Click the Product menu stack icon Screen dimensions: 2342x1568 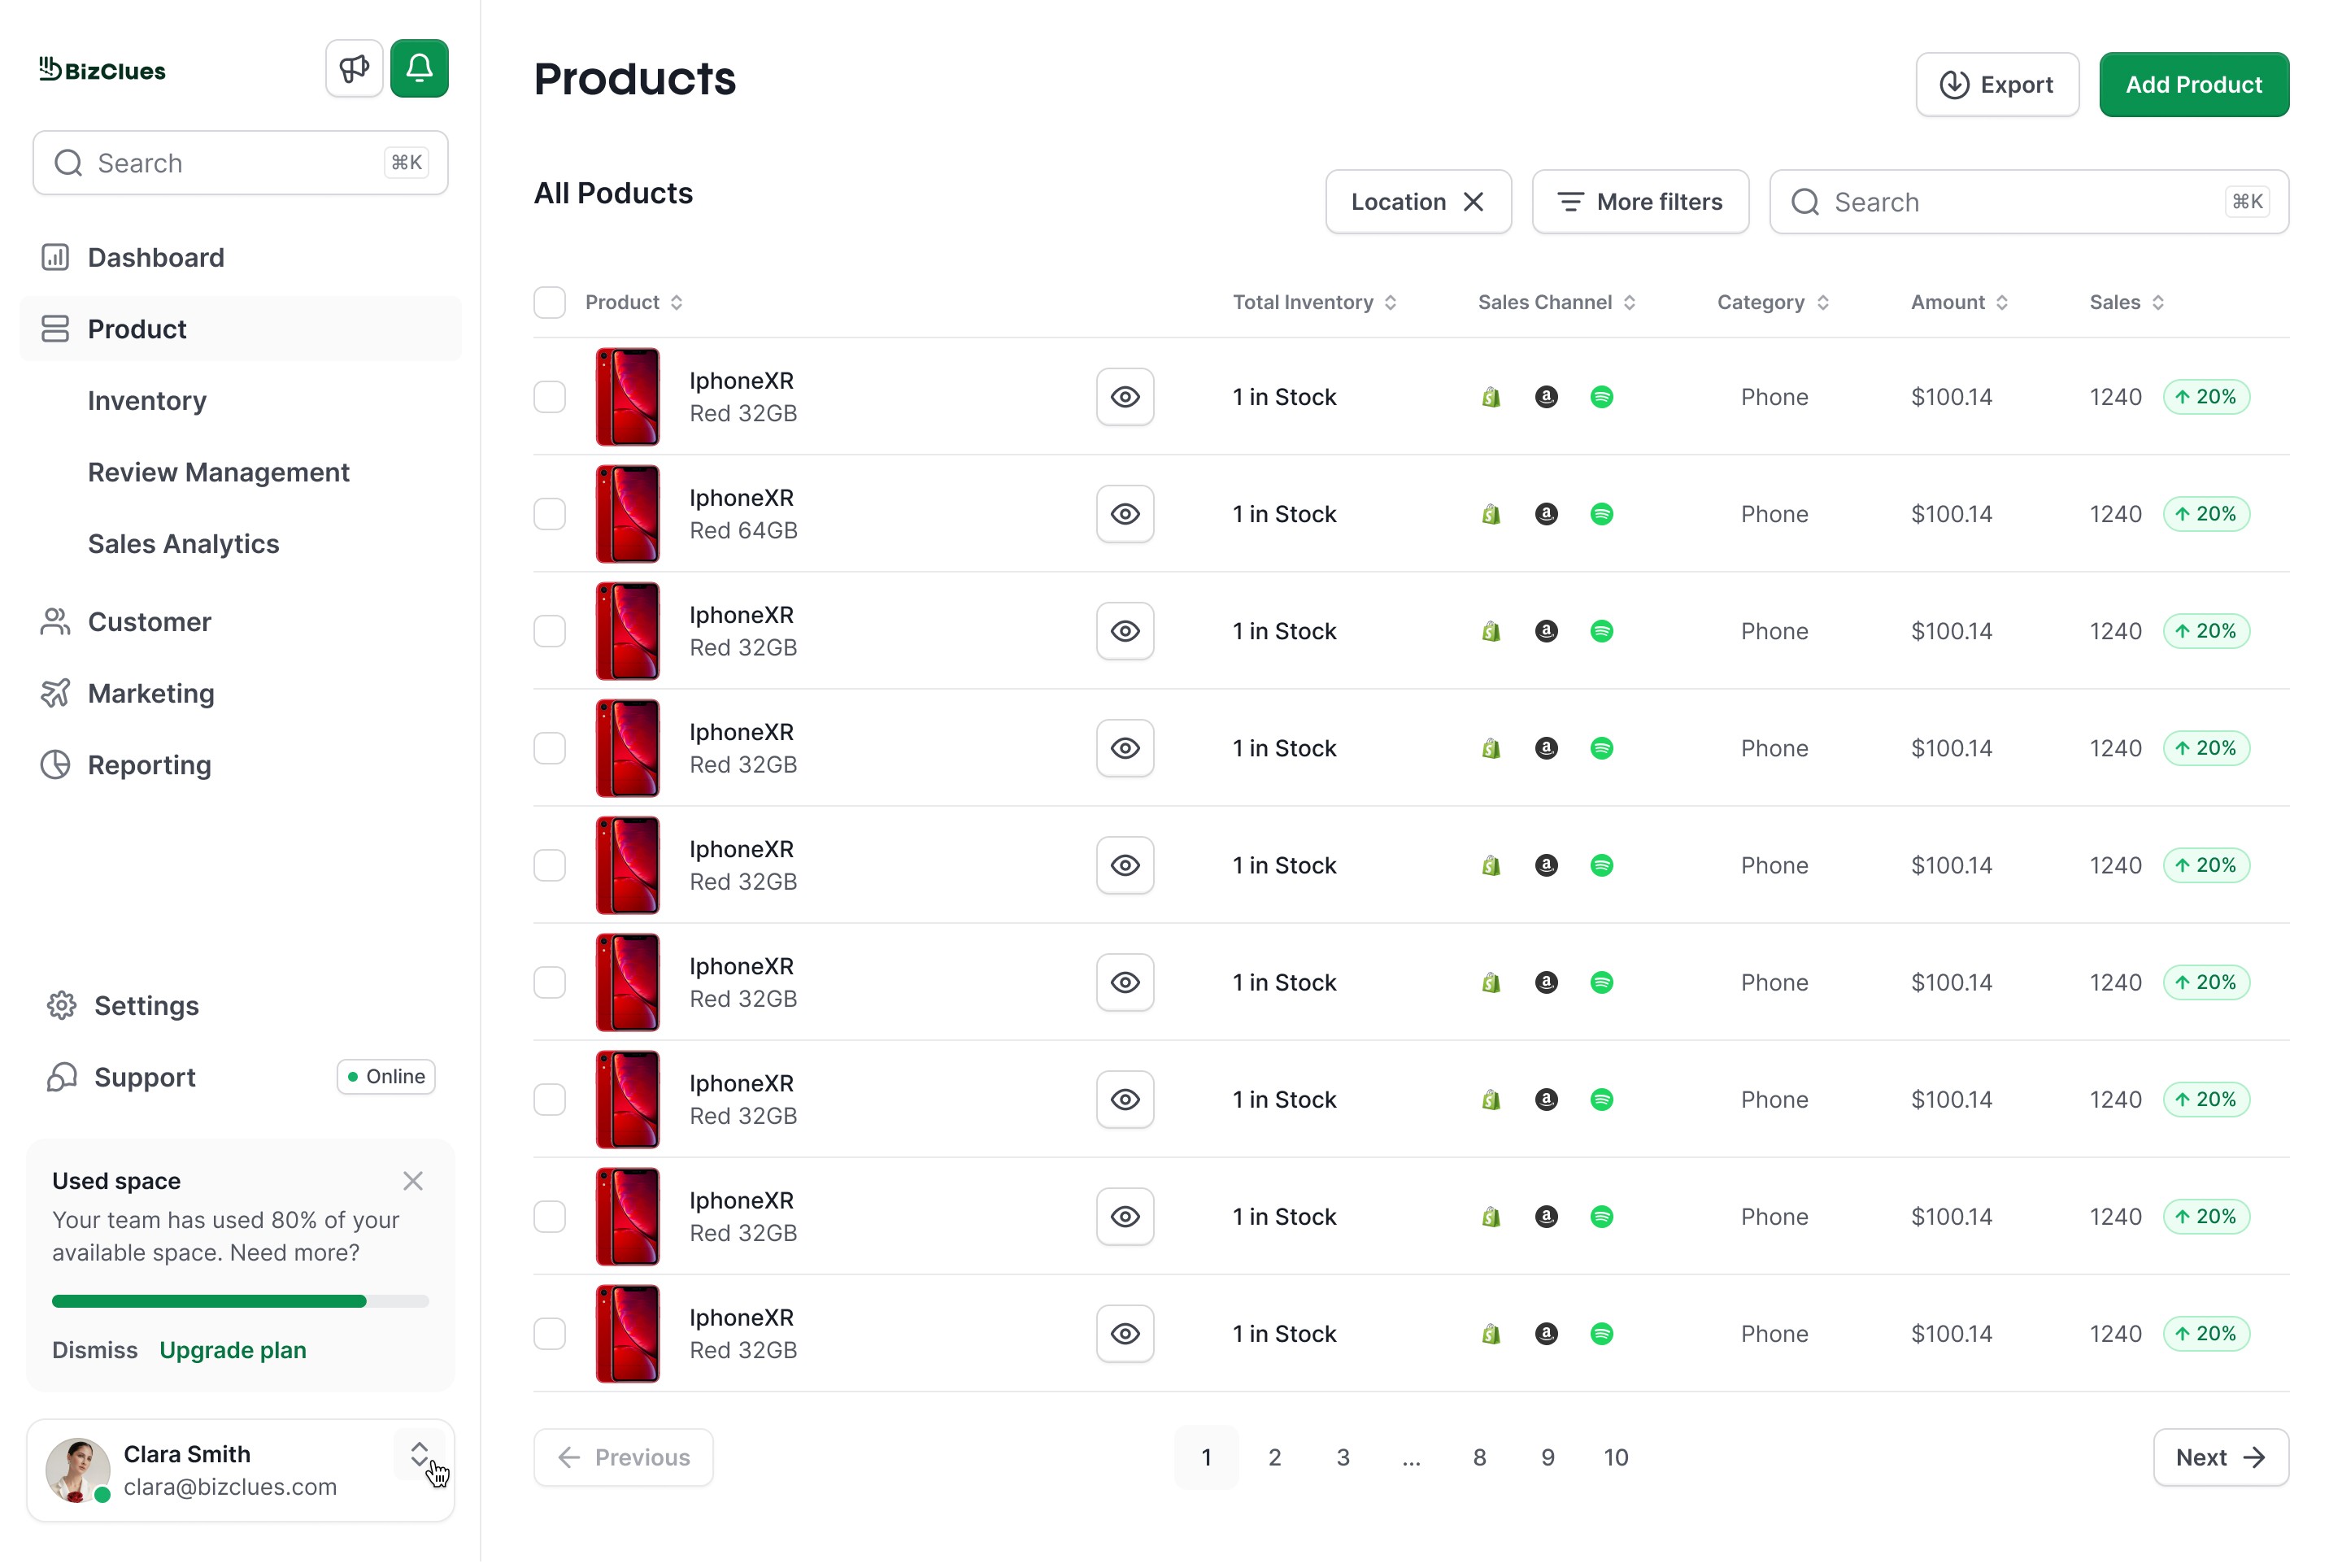pos(55,330)
